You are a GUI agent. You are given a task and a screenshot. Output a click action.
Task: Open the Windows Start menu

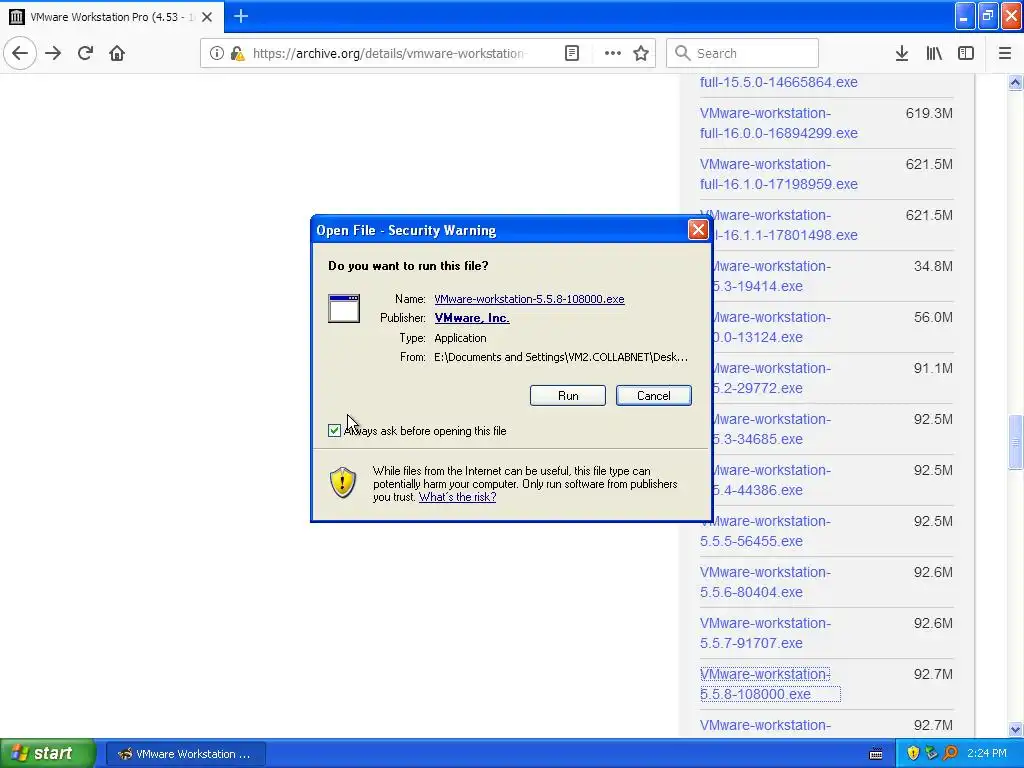point(48,754)
